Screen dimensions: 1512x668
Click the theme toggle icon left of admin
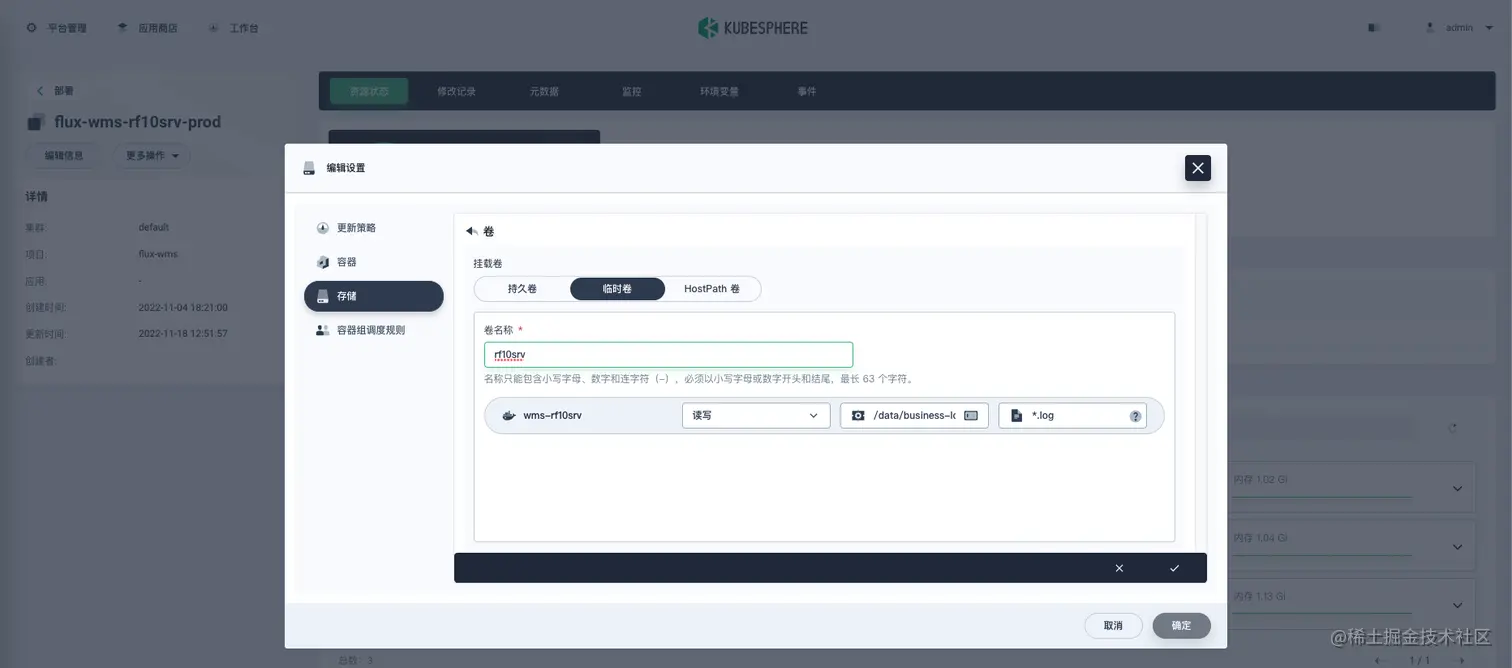click(x=1375, y=28)
